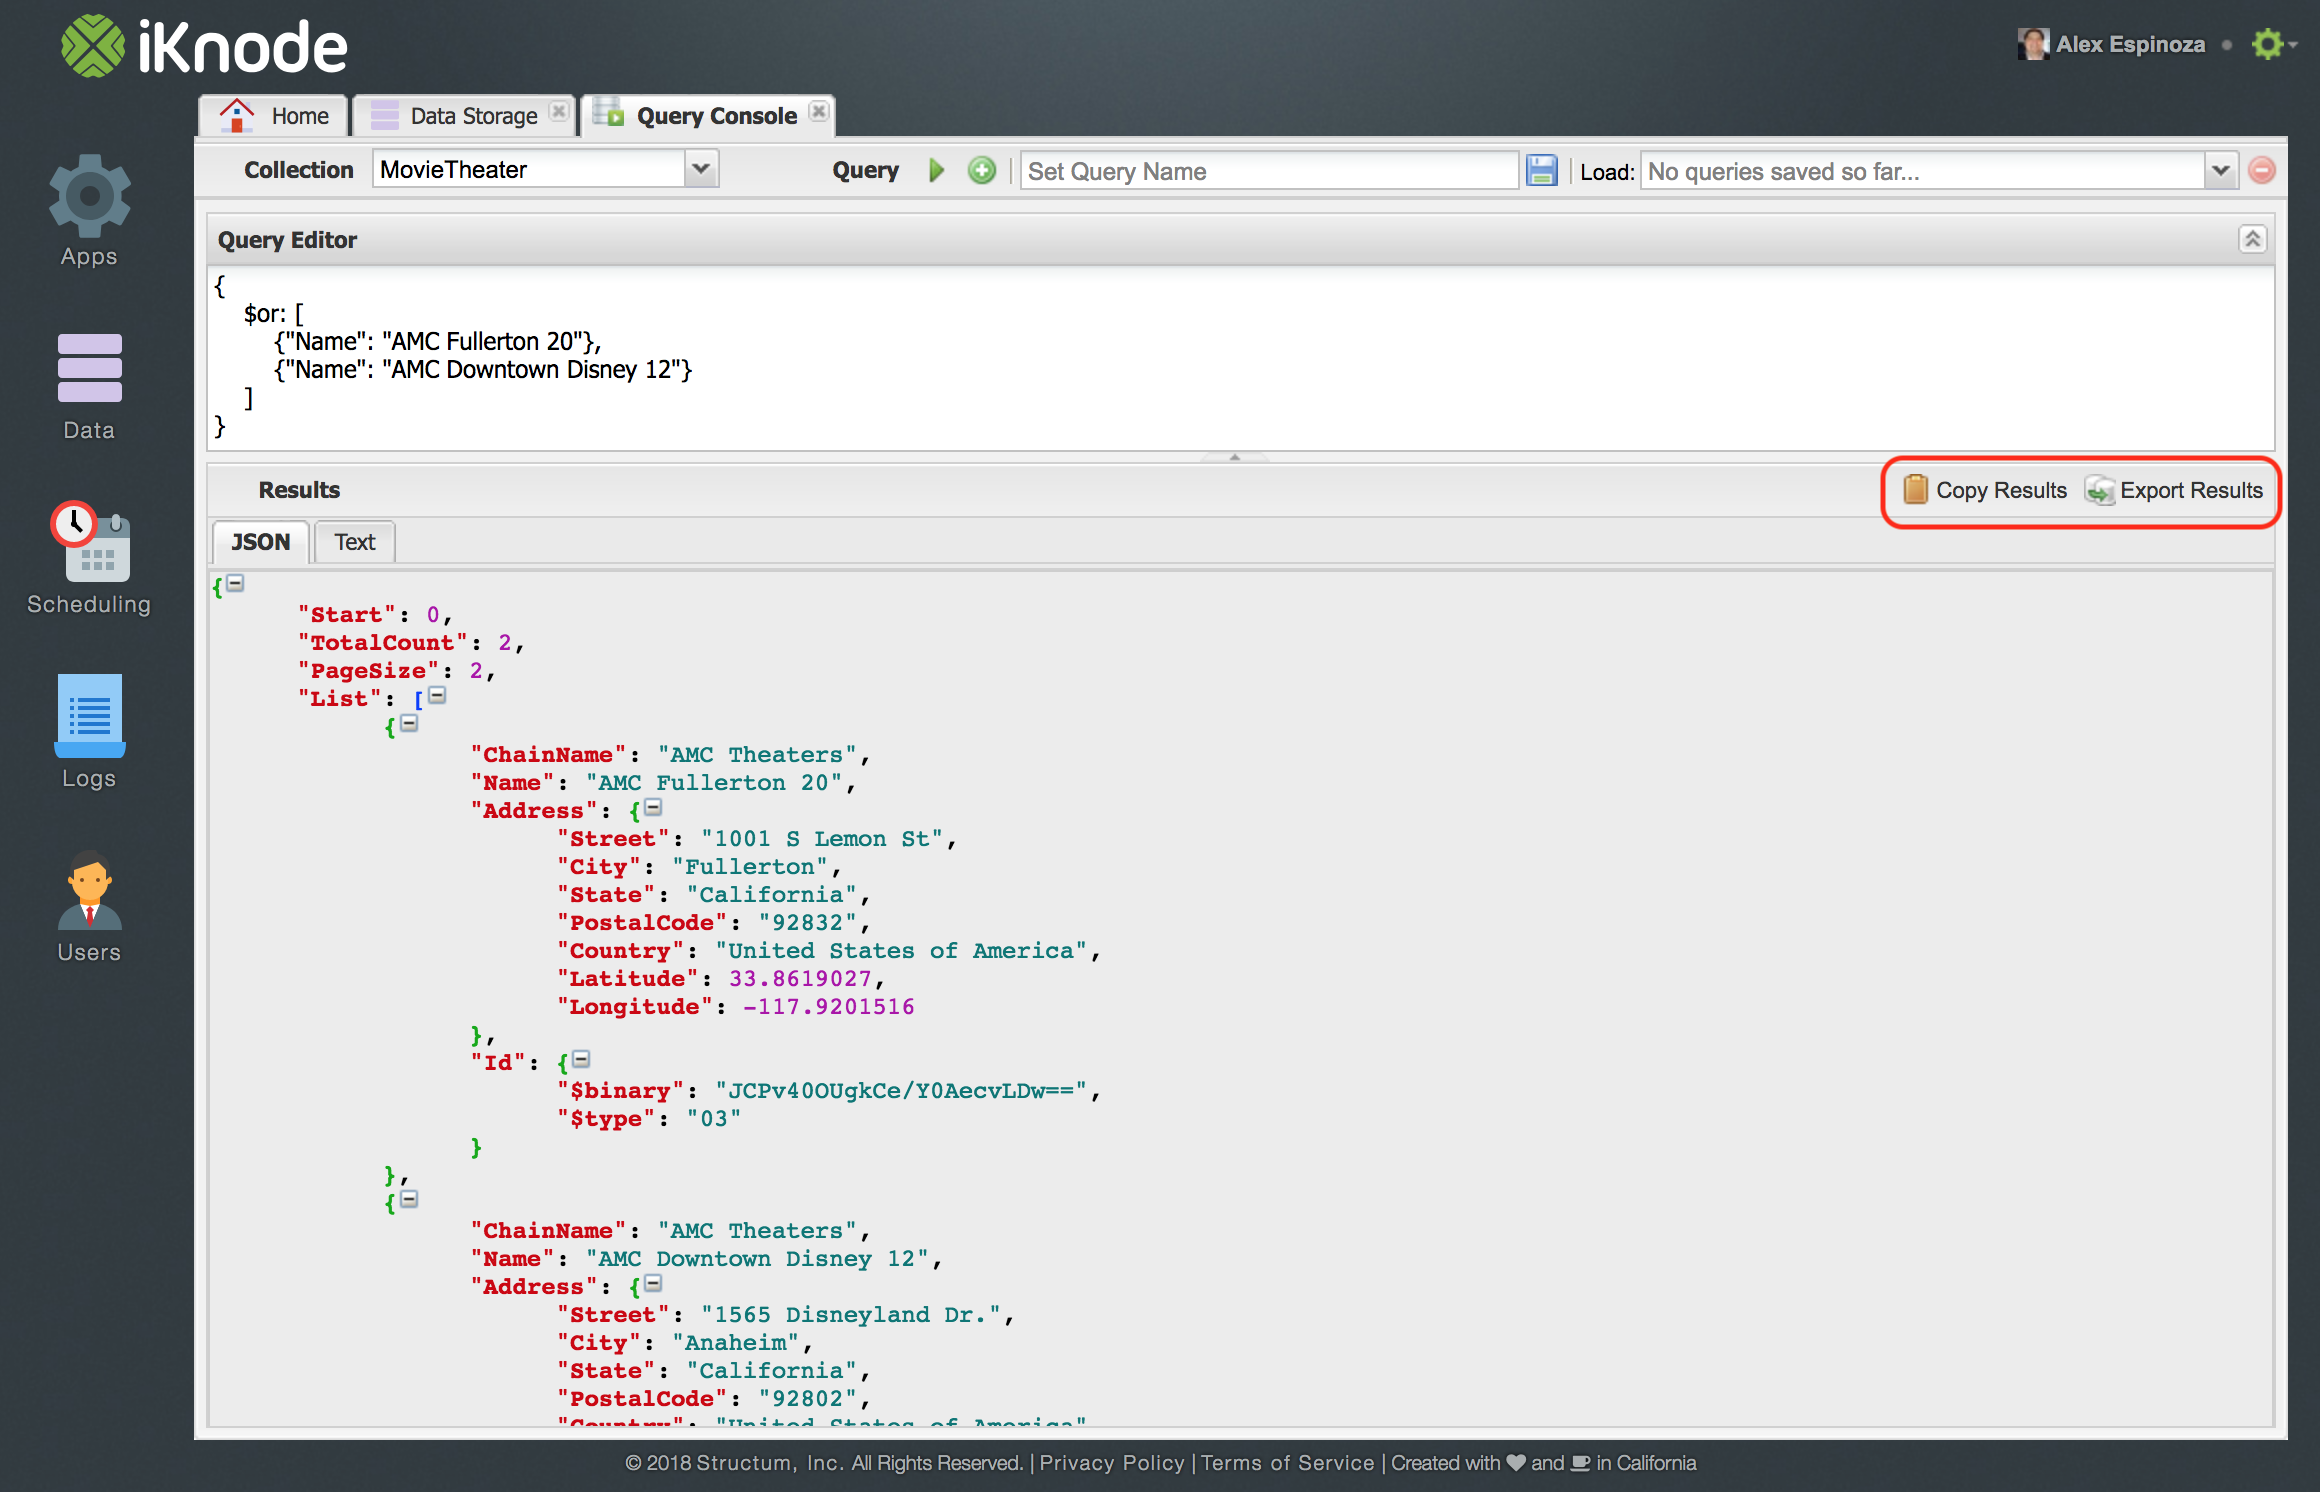Click the PostalCode value "92802"
Viewport: 2320px width, 1492px height.
(x=807, y=1398)
